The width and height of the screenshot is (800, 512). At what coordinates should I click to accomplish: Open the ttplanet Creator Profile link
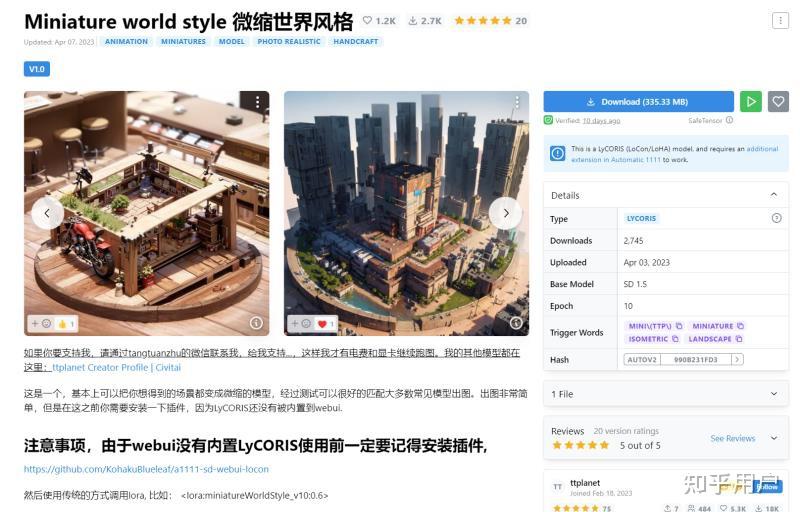click(x=116, y=367)
